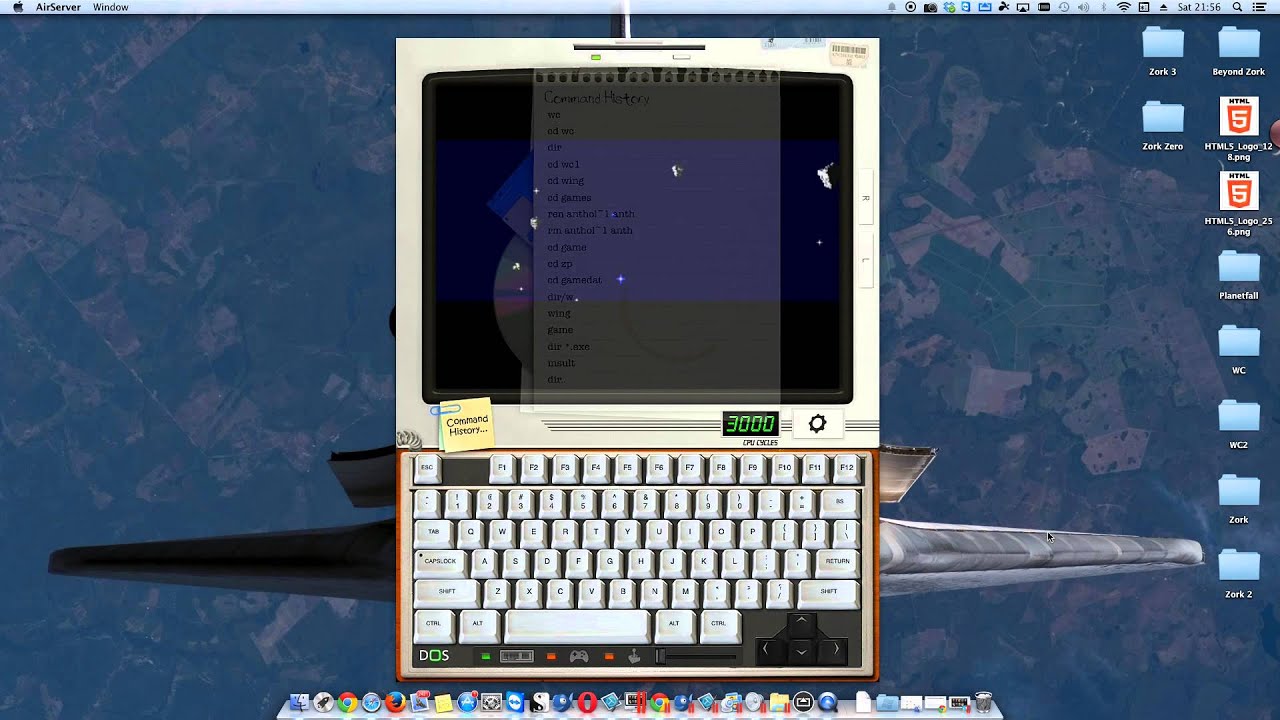Select the Zork 2 desktop folder
This screenshot has height=720, width=1280.
coord(1238,573)
